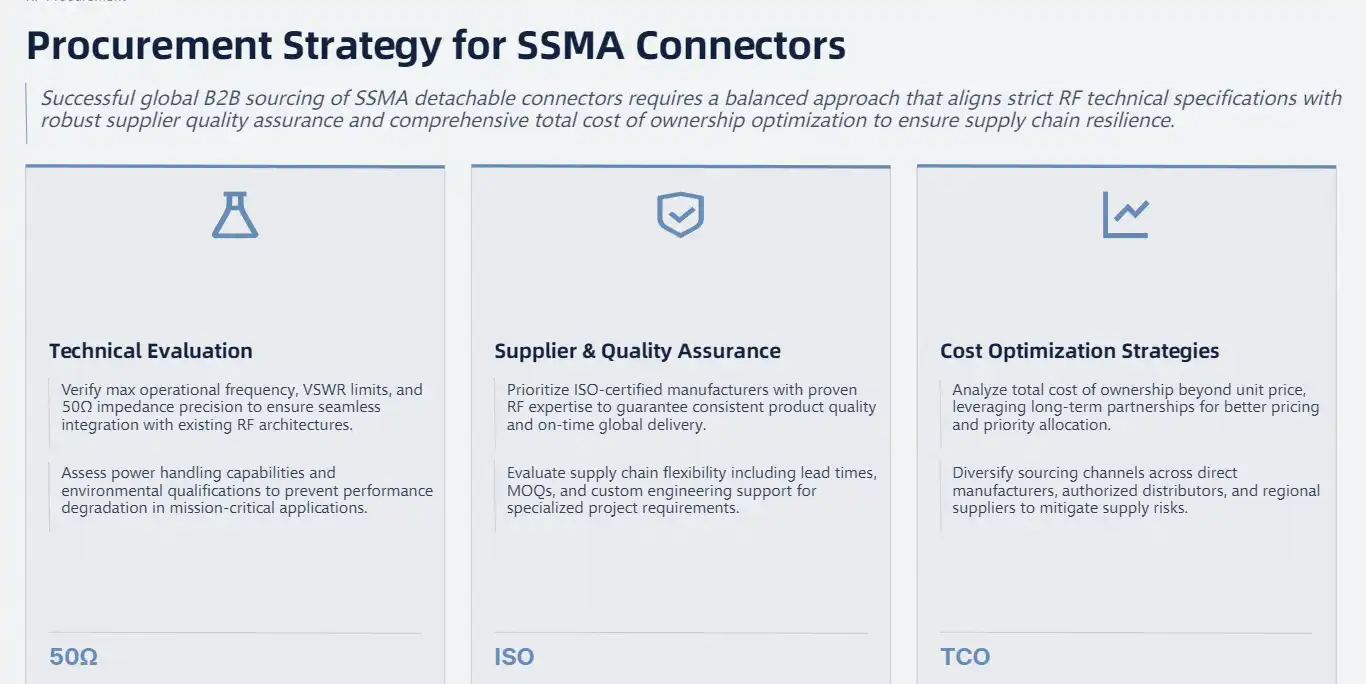The image size is (1366, 684).
Task: Select the Supplier & Quality Assurance heading
Action: click(x=638, y=351)
